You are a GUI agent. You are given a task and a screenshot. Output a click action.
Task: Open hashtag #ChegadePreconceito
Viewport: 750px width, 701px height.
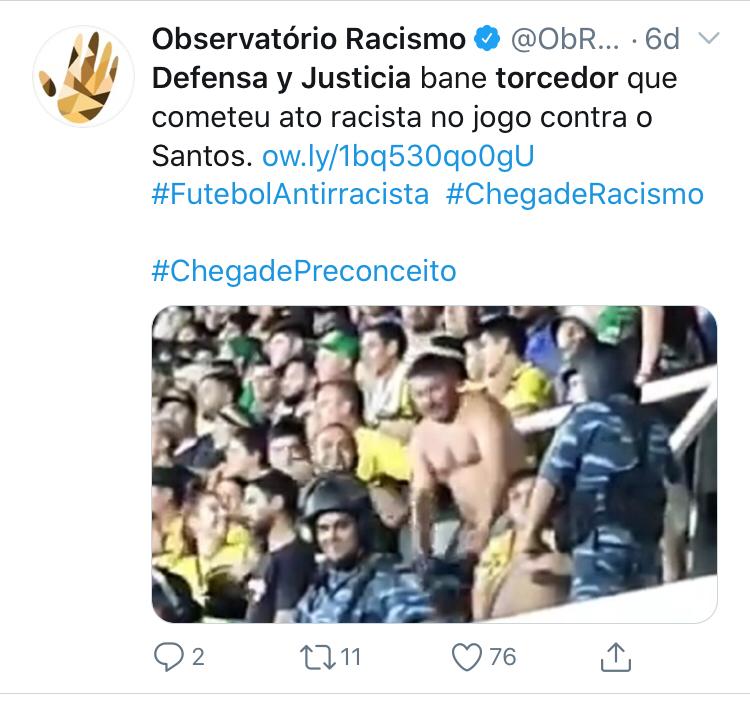304,271
